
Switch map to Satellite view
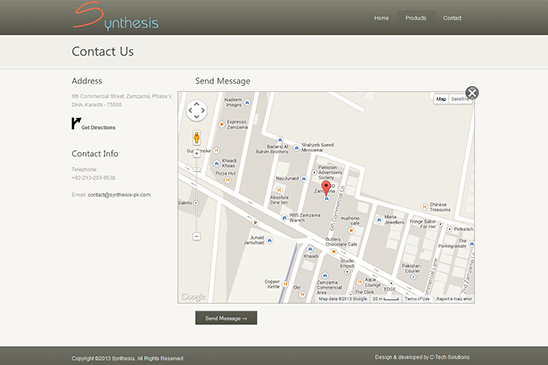(460, 99)
